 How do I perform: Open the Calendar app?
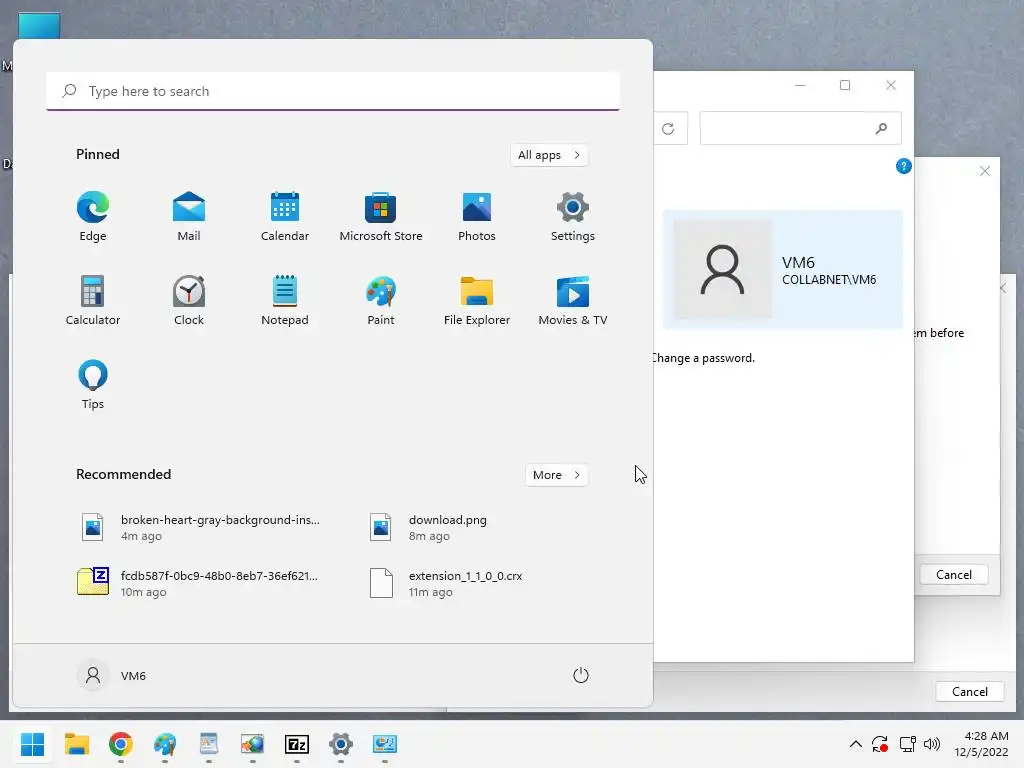point(285,217)
